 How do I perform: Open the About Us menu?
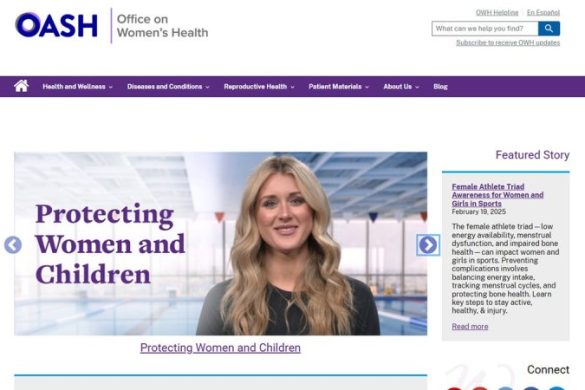click(x=401, y=87)
